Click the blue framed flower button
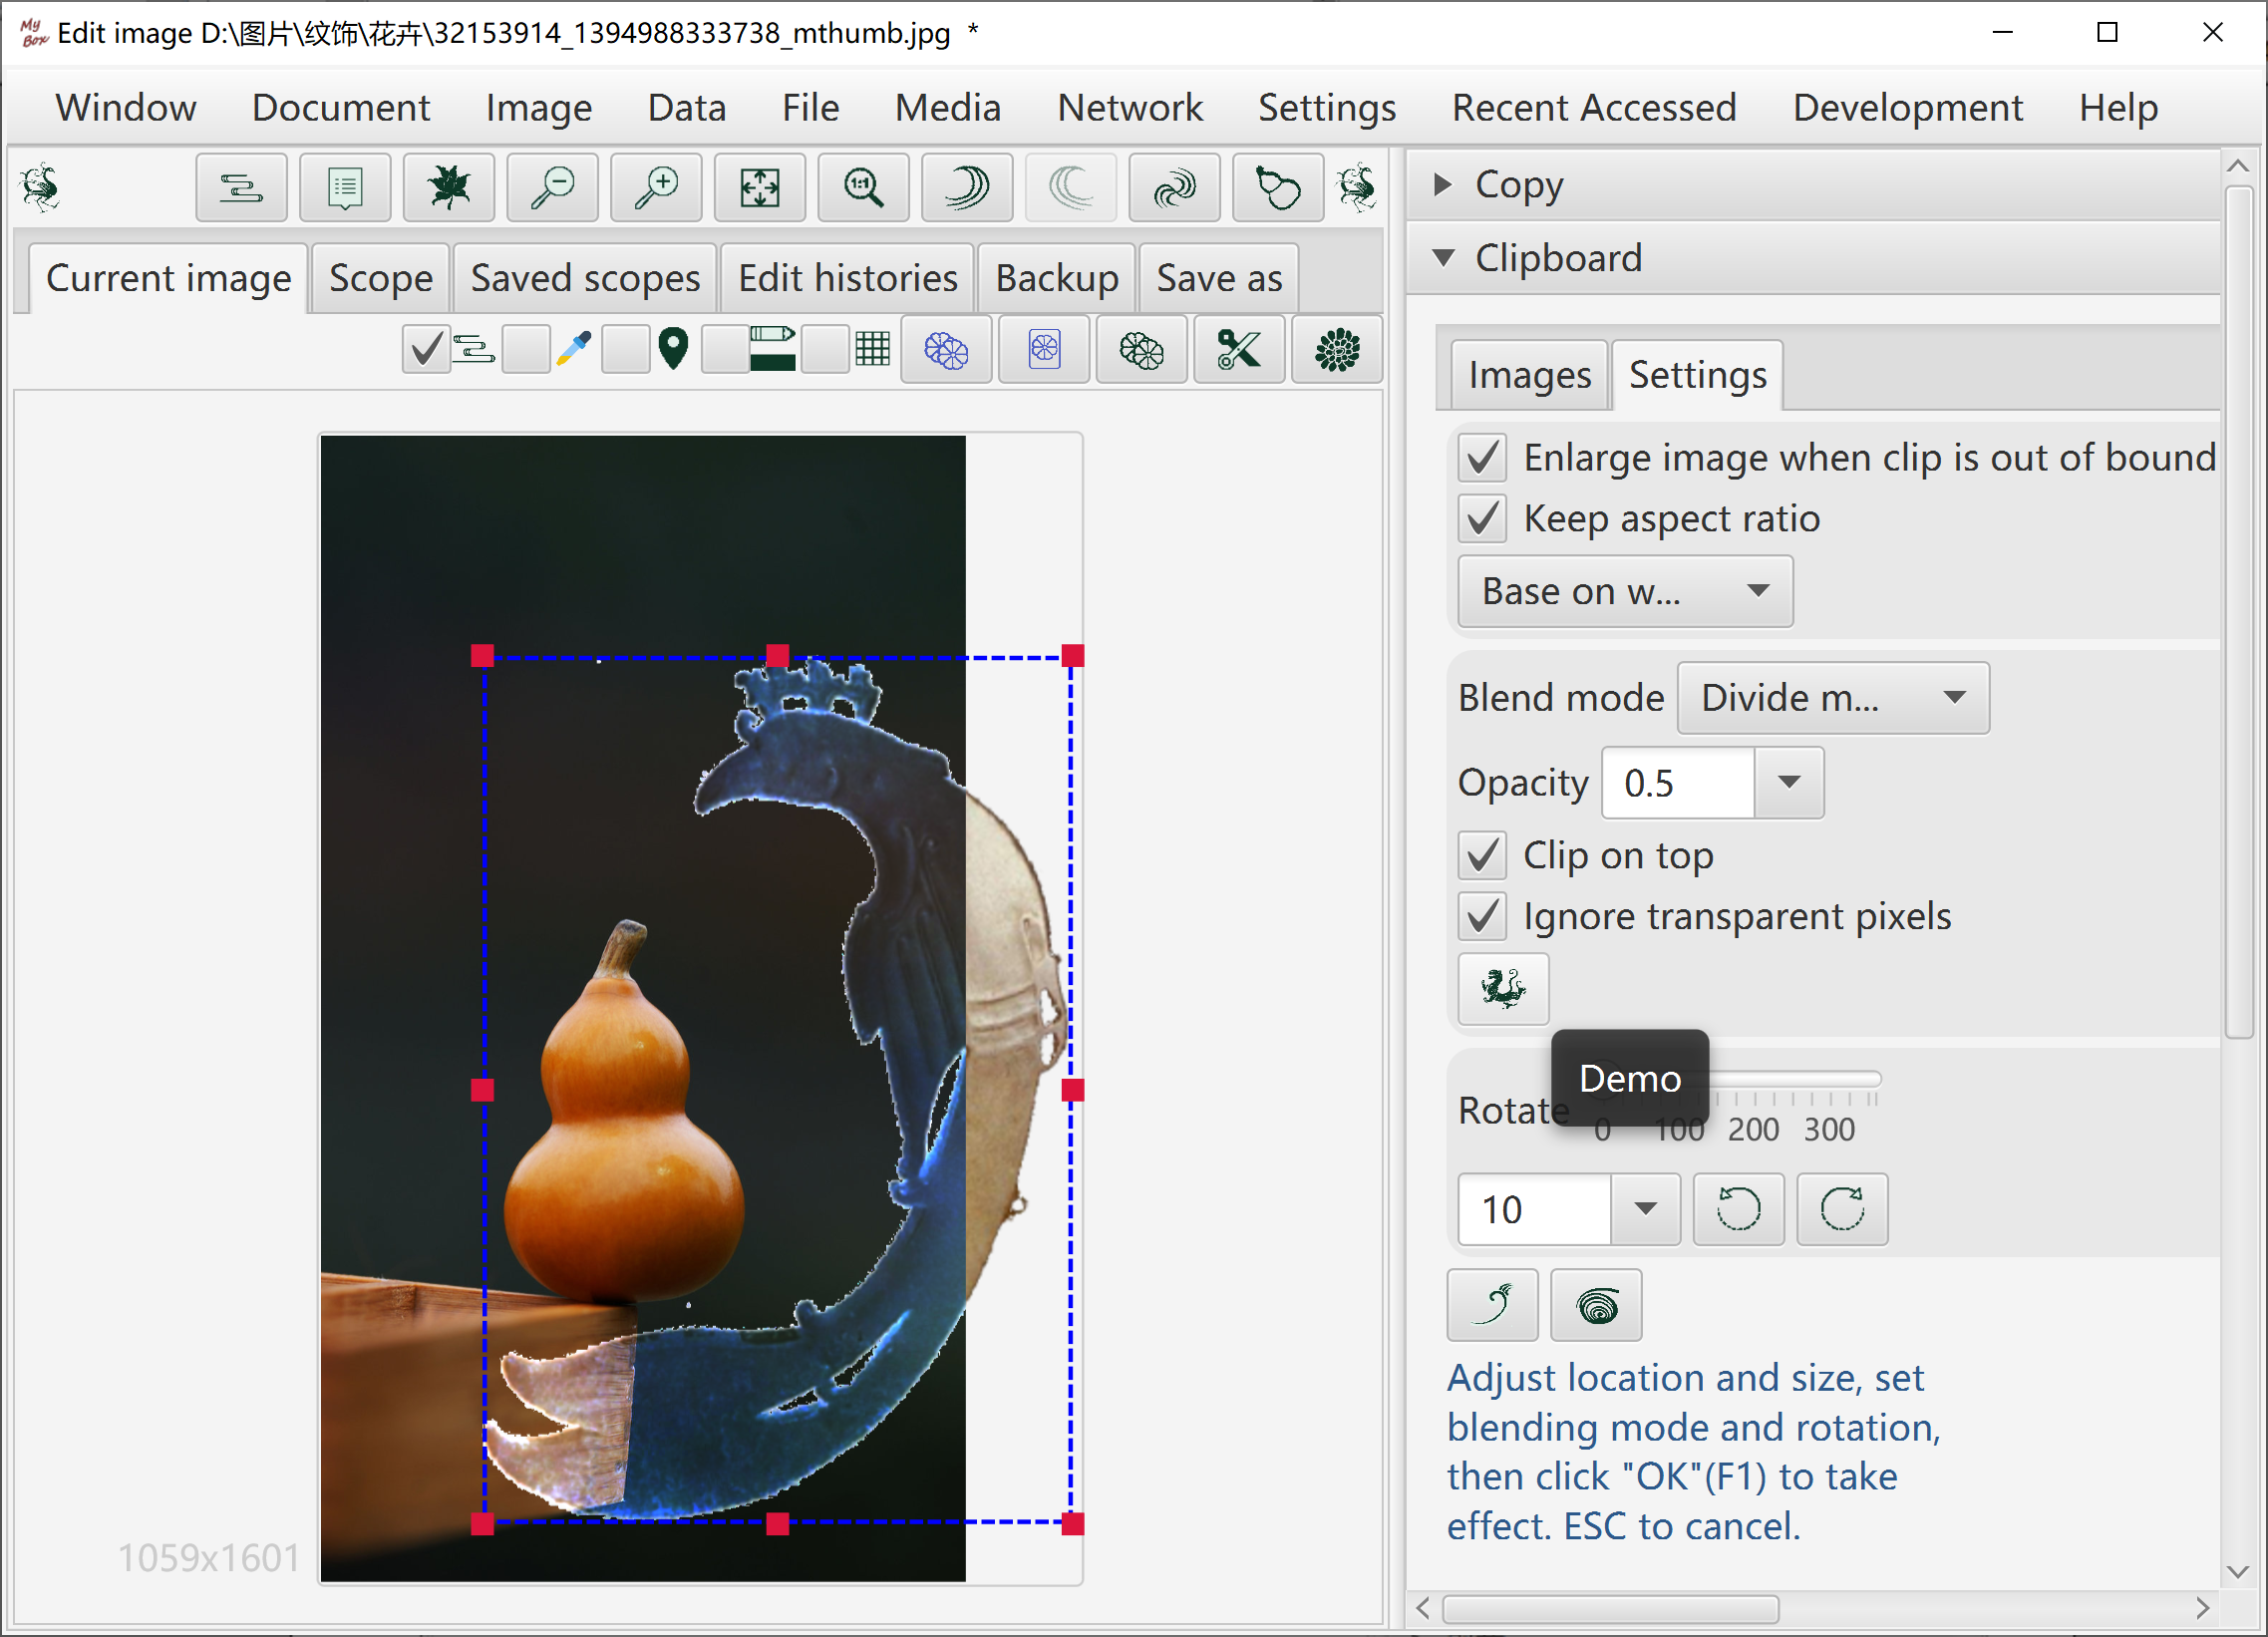This screenshot has width=2268, height=1637. click(x=1044, y=350)
